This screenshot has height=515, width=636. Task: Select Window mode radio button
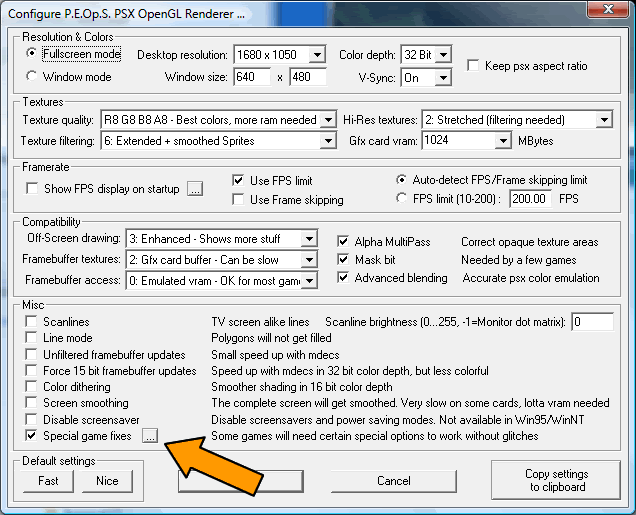pos(31,76)
